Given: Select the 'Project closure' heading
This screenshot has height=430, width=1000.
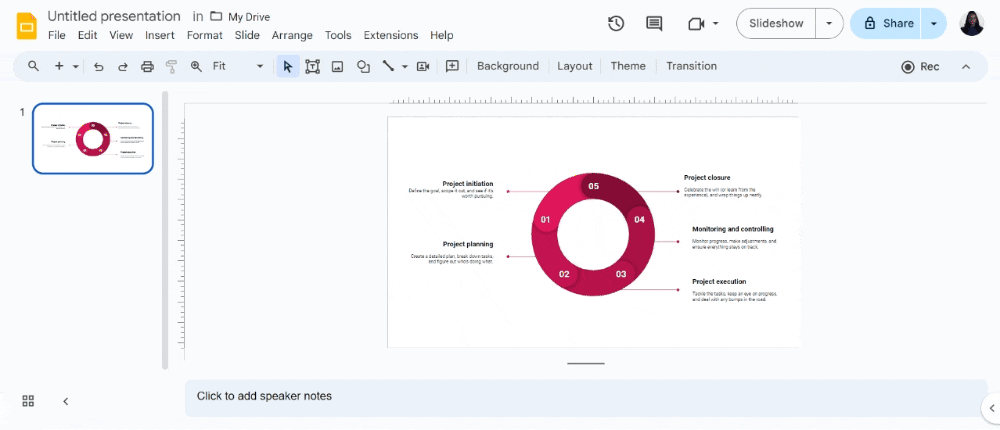Looking at the screenshot, I should (707, 177).
